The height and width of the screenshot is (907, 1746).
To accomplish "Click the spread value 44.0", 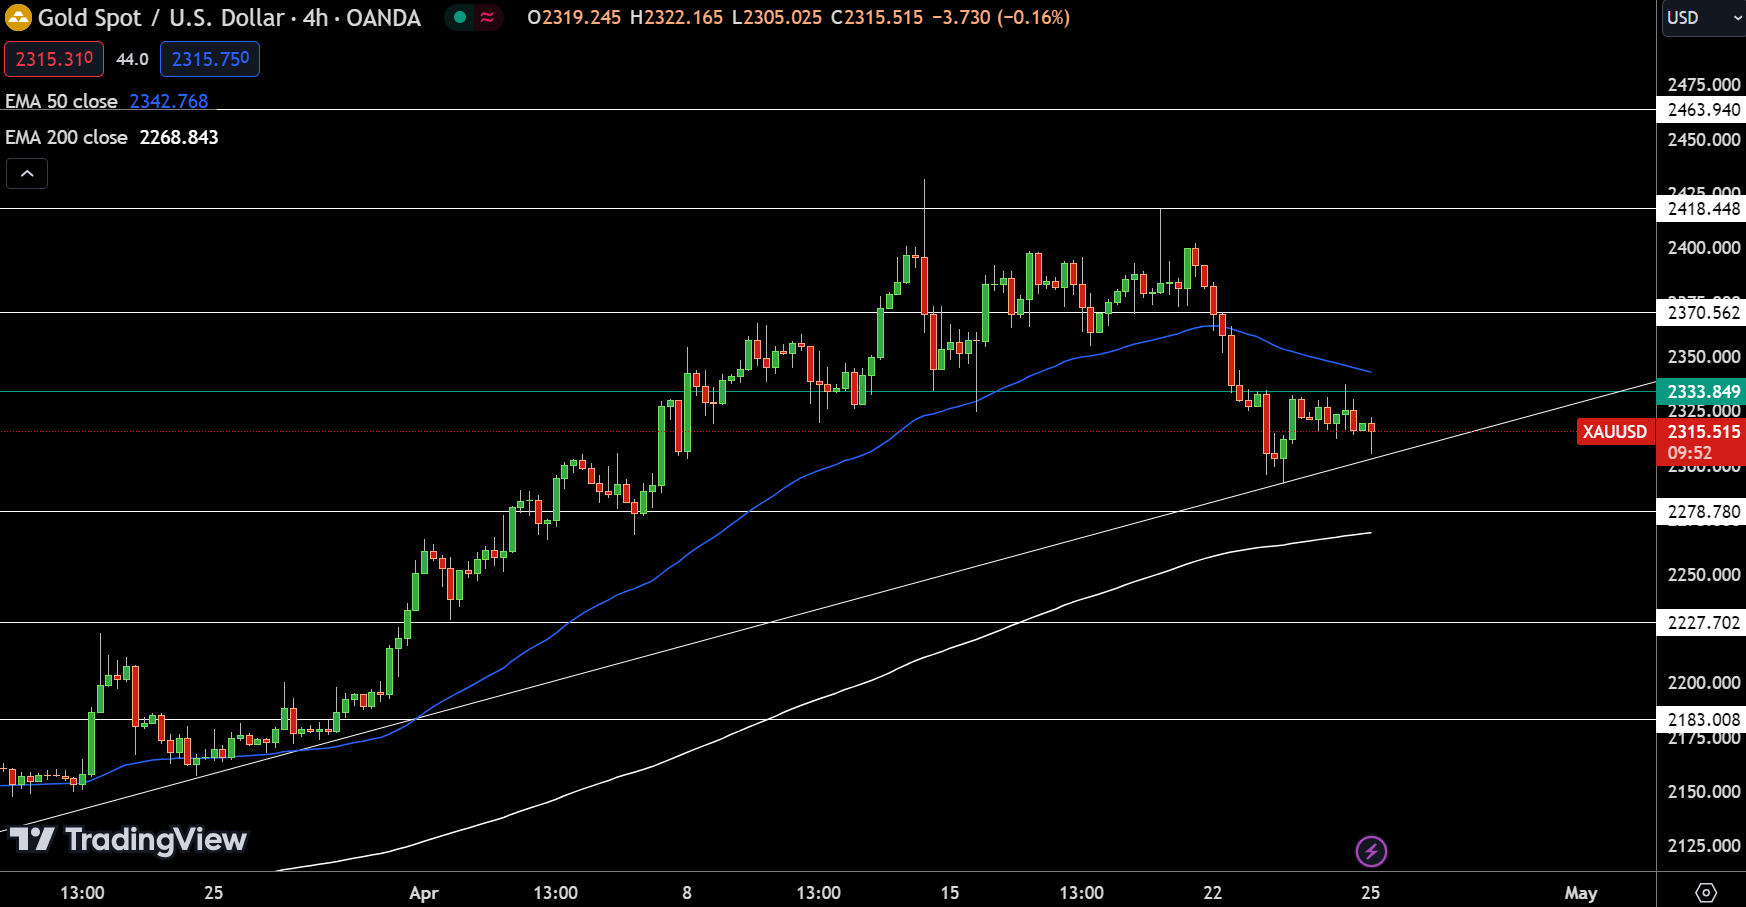I will pos(132,59).
